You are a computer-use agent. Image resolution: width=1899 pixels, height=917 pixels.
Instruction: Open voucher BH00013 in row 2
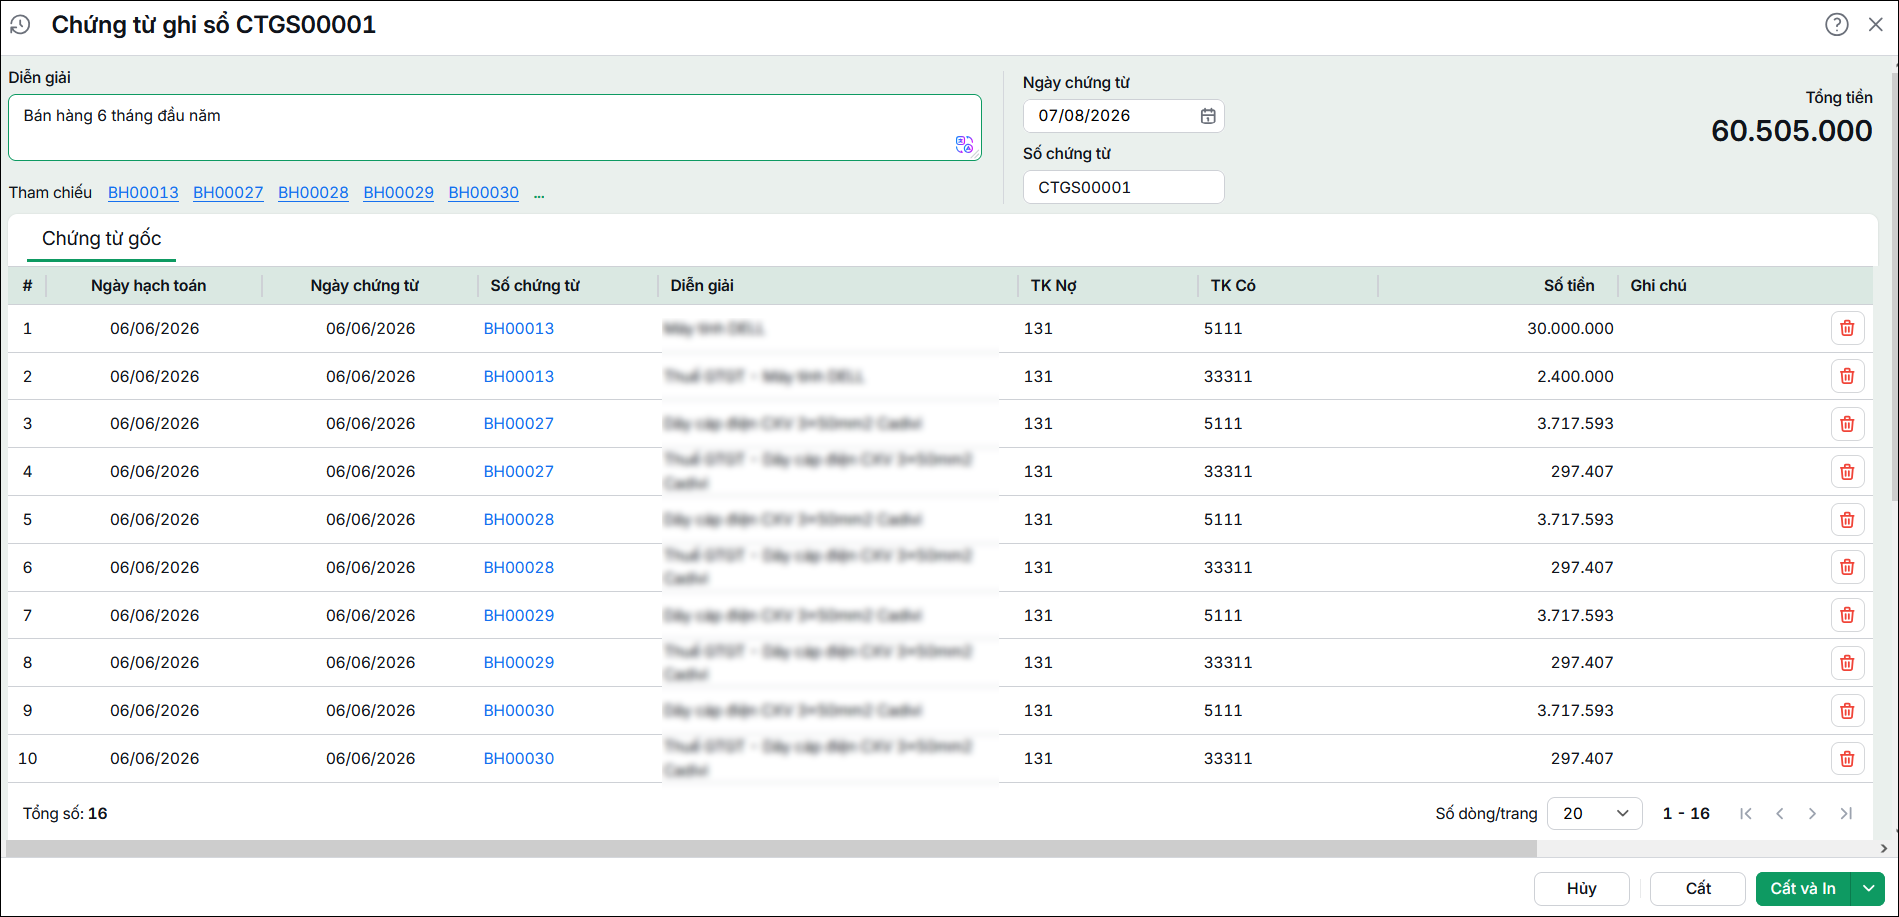pos(519,377)
